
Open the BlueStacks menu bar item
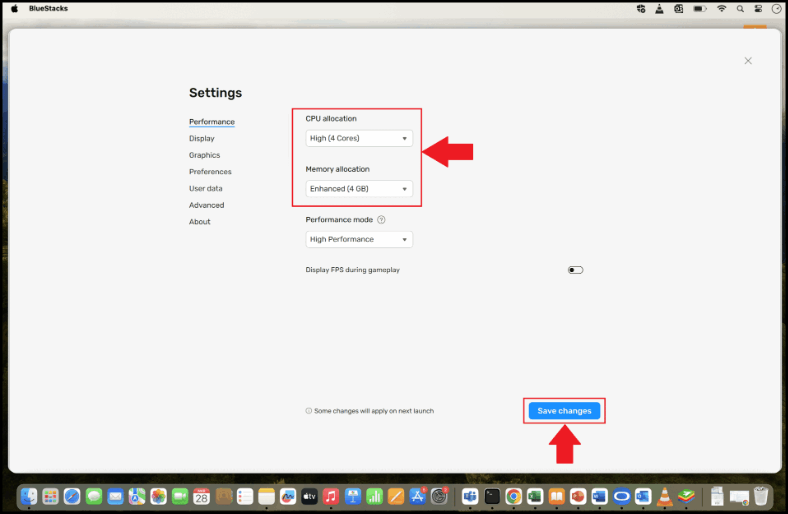pyautogui.click(x=48, y=9)
